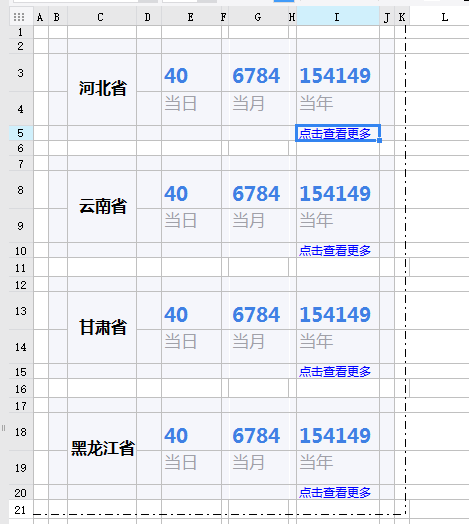Click the 云南省 cell
Image resolution: width=469 pixels, height=524 pixels.
[102, 207]
